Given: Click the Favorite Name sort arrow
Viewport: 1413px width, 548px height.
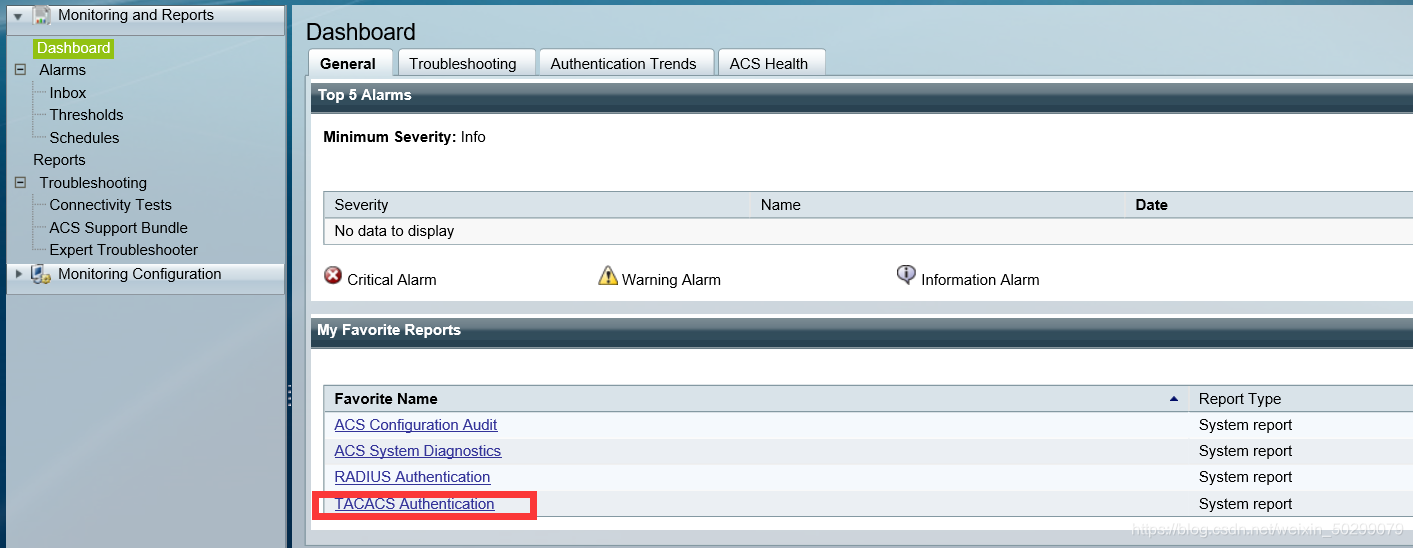Looking at the screenshot, I should pyautogui.click(x=1174, y=399).
